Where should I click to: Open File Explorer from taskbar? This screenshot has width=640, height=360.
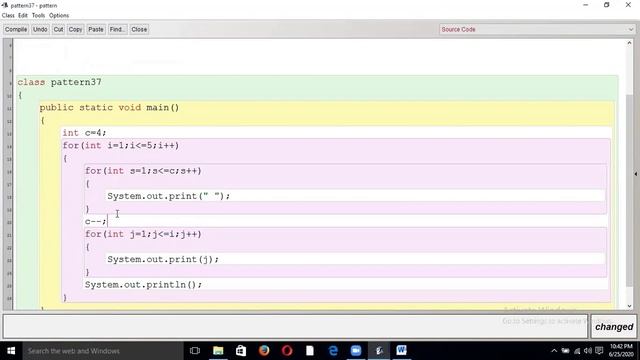(x=218, y=351)
